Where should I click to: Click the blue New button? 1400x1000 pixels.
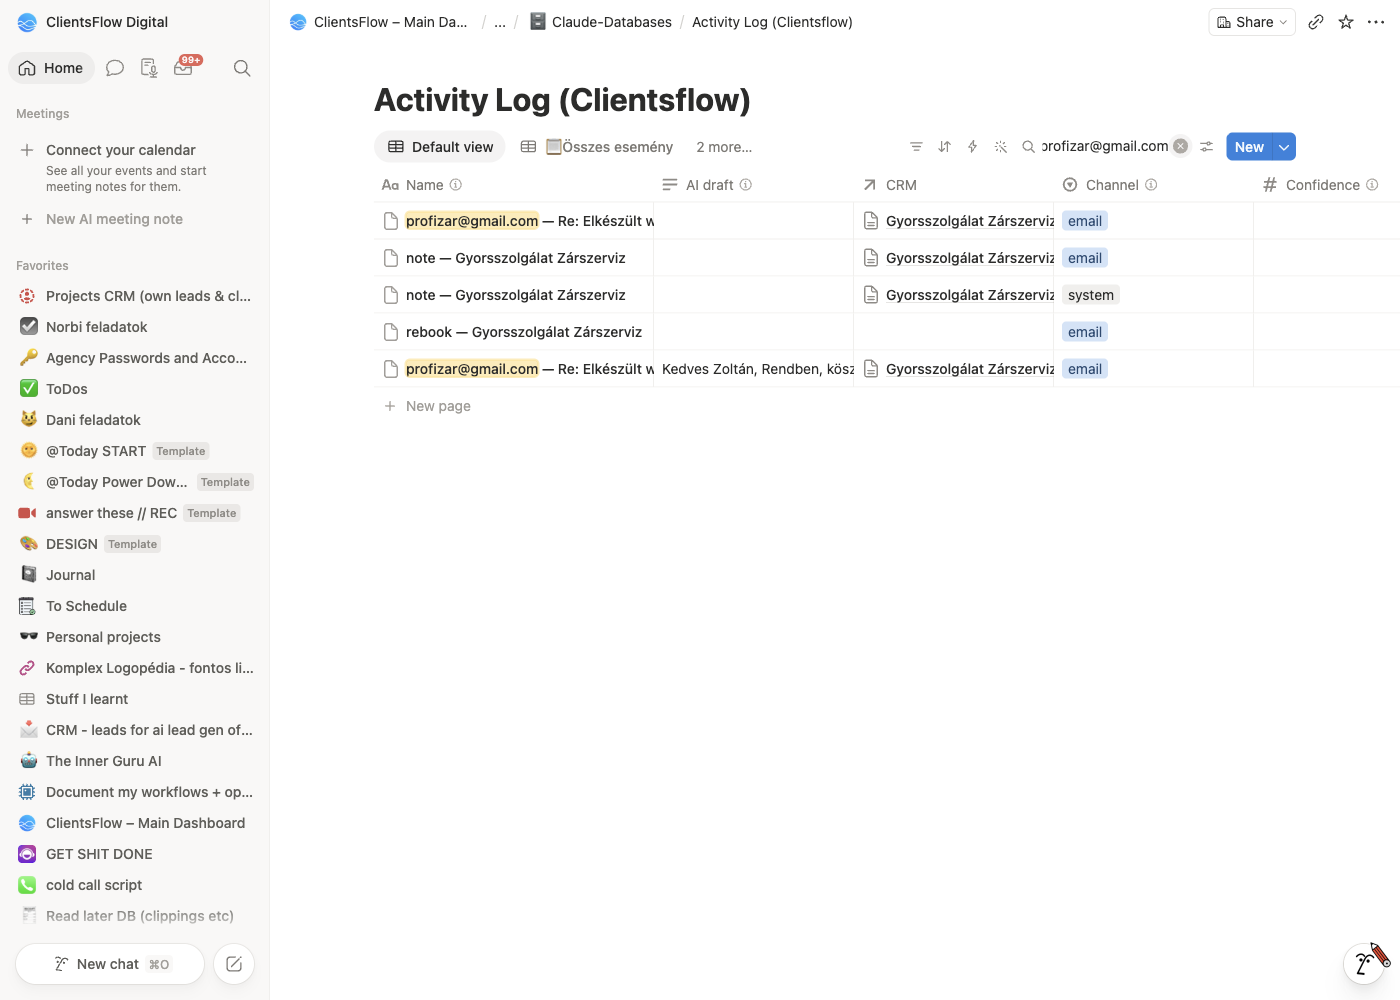click(x=1249, y=147)
